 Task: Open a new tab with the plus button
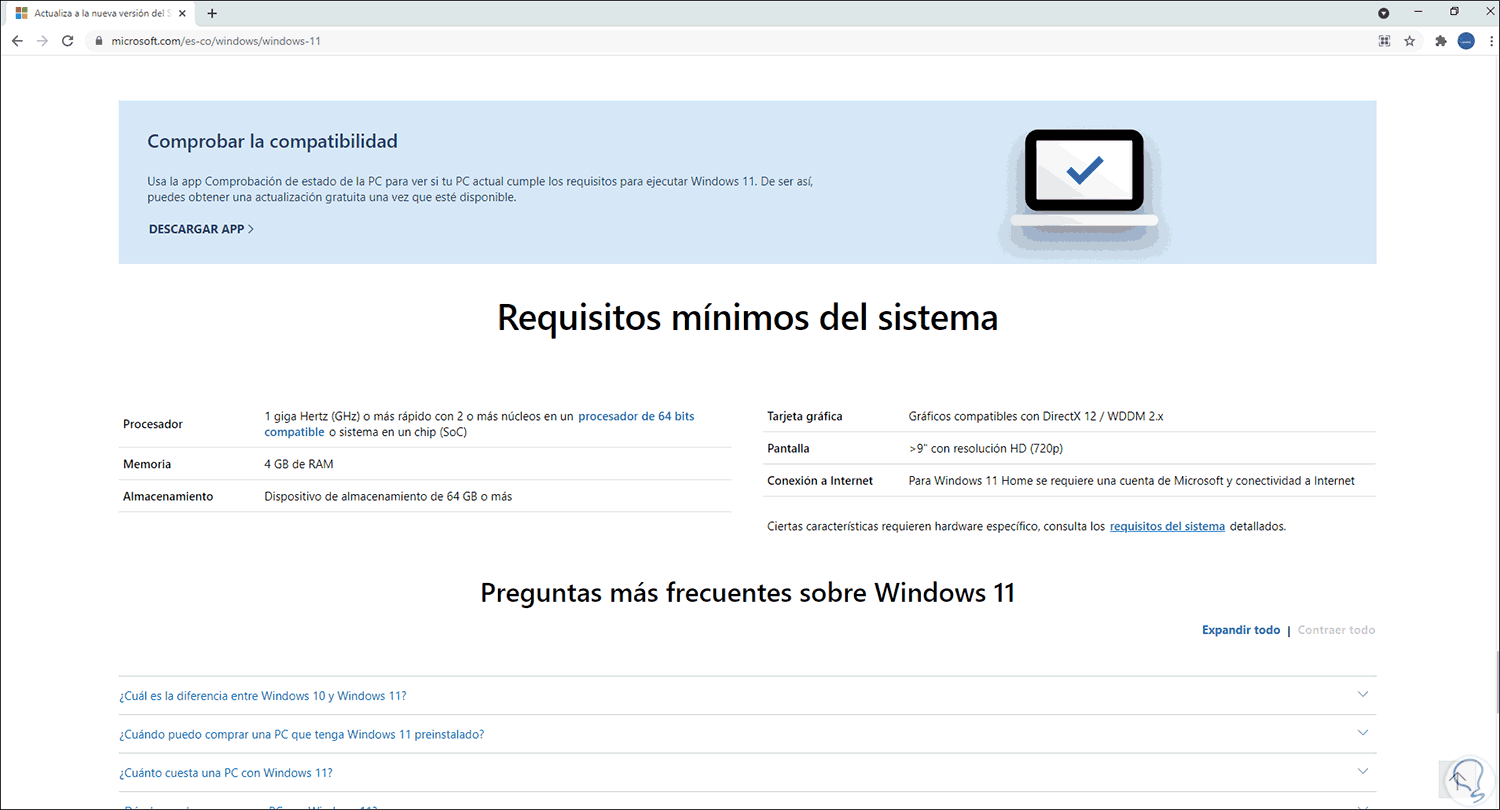click(212, 13)
